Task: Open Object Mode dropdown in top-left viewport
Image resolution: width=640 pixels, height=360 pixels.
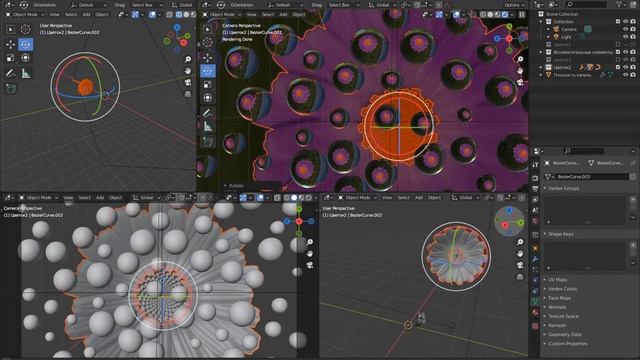Action: point(24,14)
